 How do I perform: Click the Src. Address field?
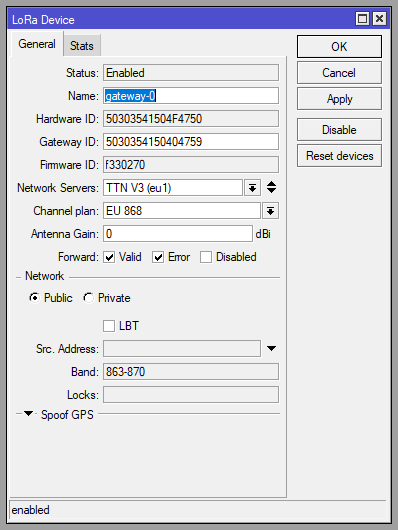pyautogui.click(x=182, y=348)
